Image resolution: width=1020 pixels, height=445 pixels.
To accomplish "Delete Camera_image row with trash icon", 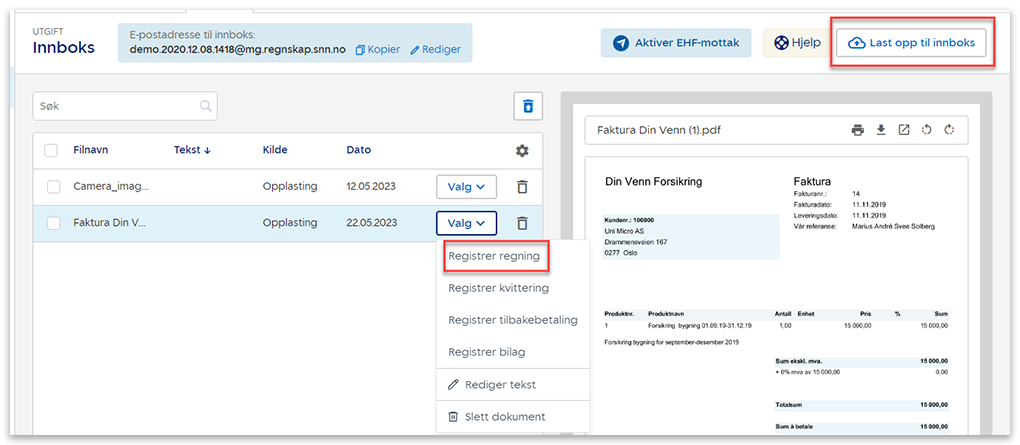I will coord(522,187).
